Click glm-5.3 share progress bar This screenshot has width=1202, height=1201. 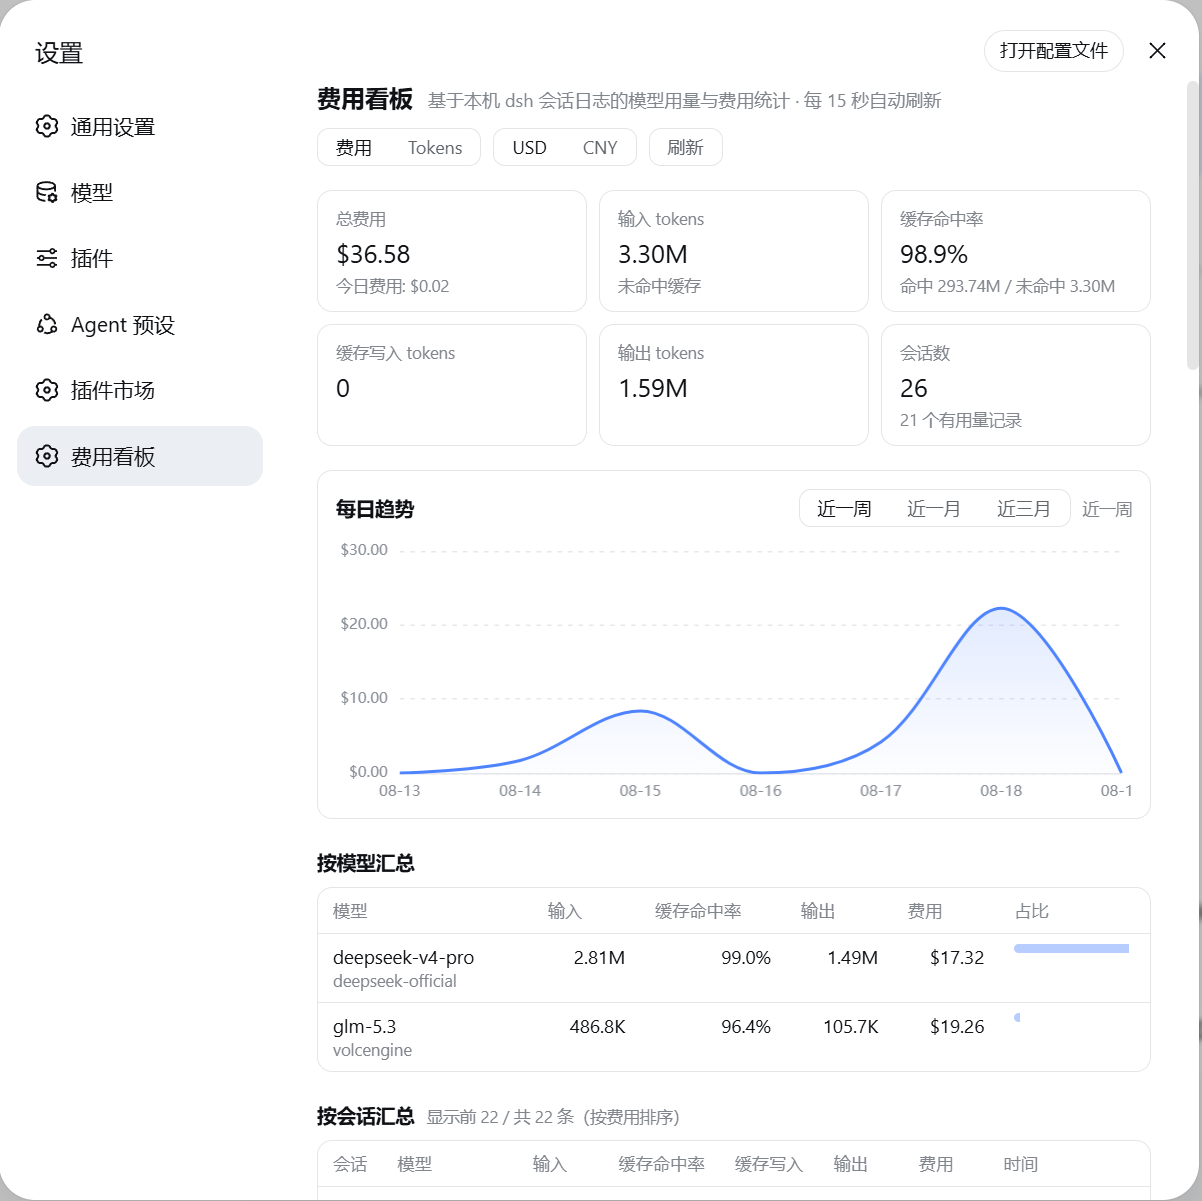coord(1017,1017)
